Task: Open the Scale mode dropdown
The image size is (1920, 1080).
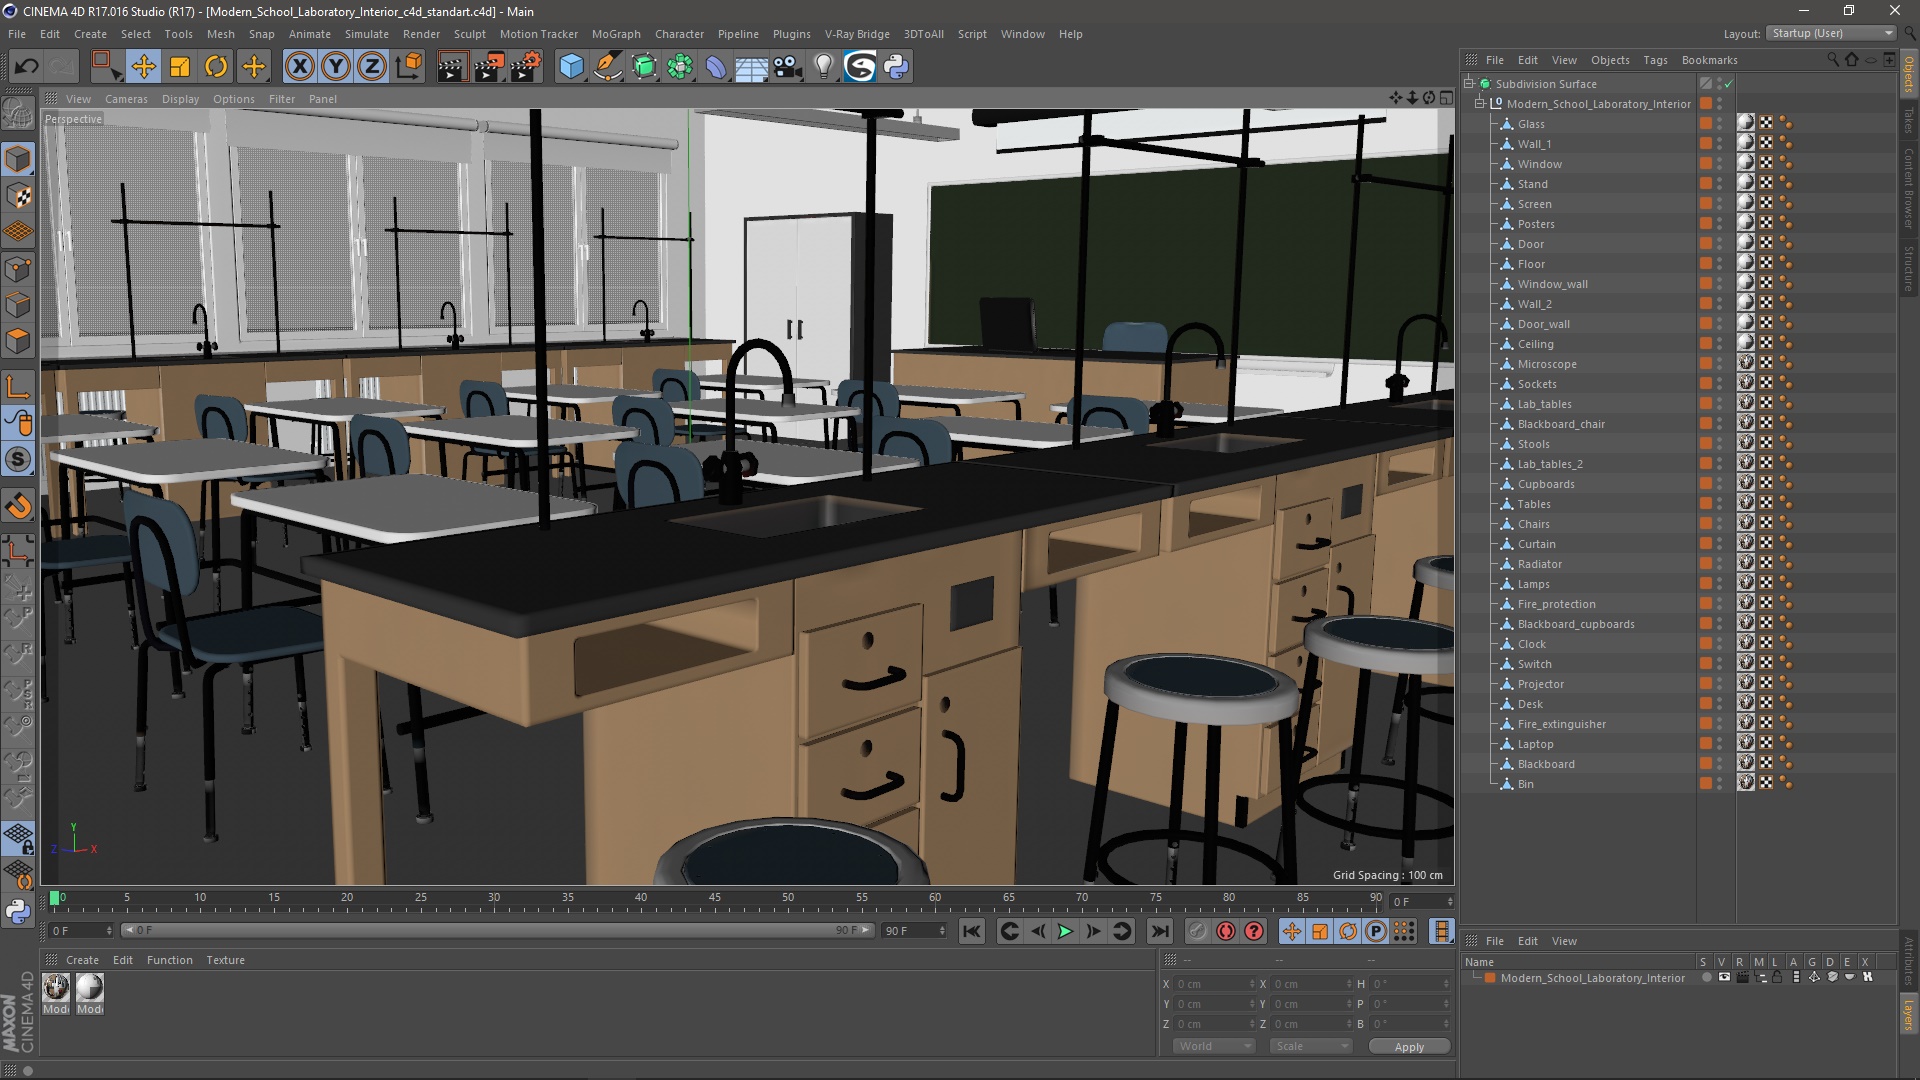Action: point(1310,1046)
